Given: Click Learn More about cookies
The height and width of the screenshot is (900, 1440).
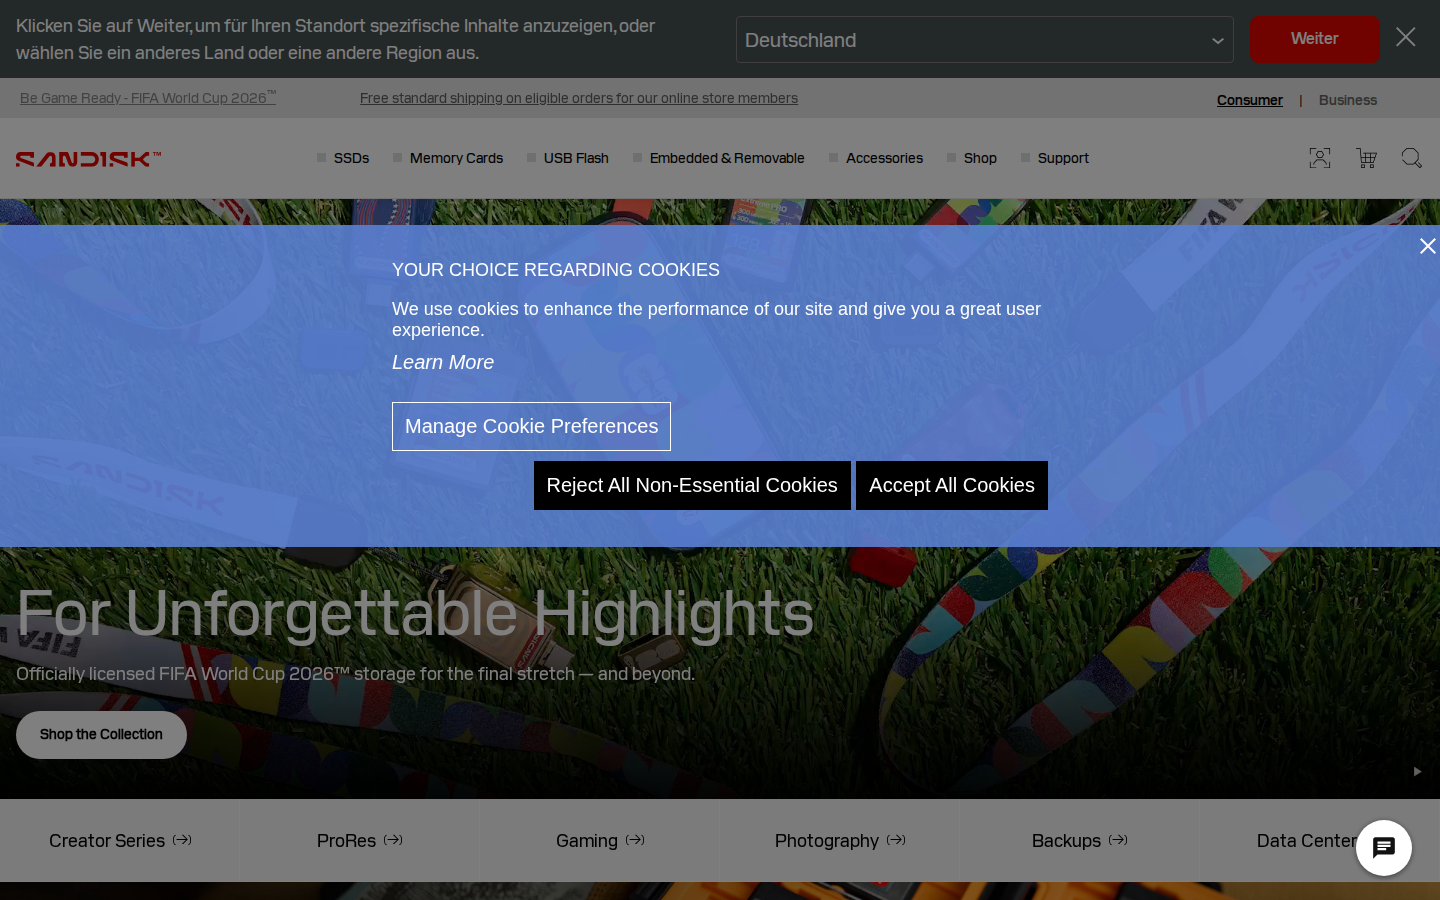Looking at the screenshot, I should coord(443,362).
